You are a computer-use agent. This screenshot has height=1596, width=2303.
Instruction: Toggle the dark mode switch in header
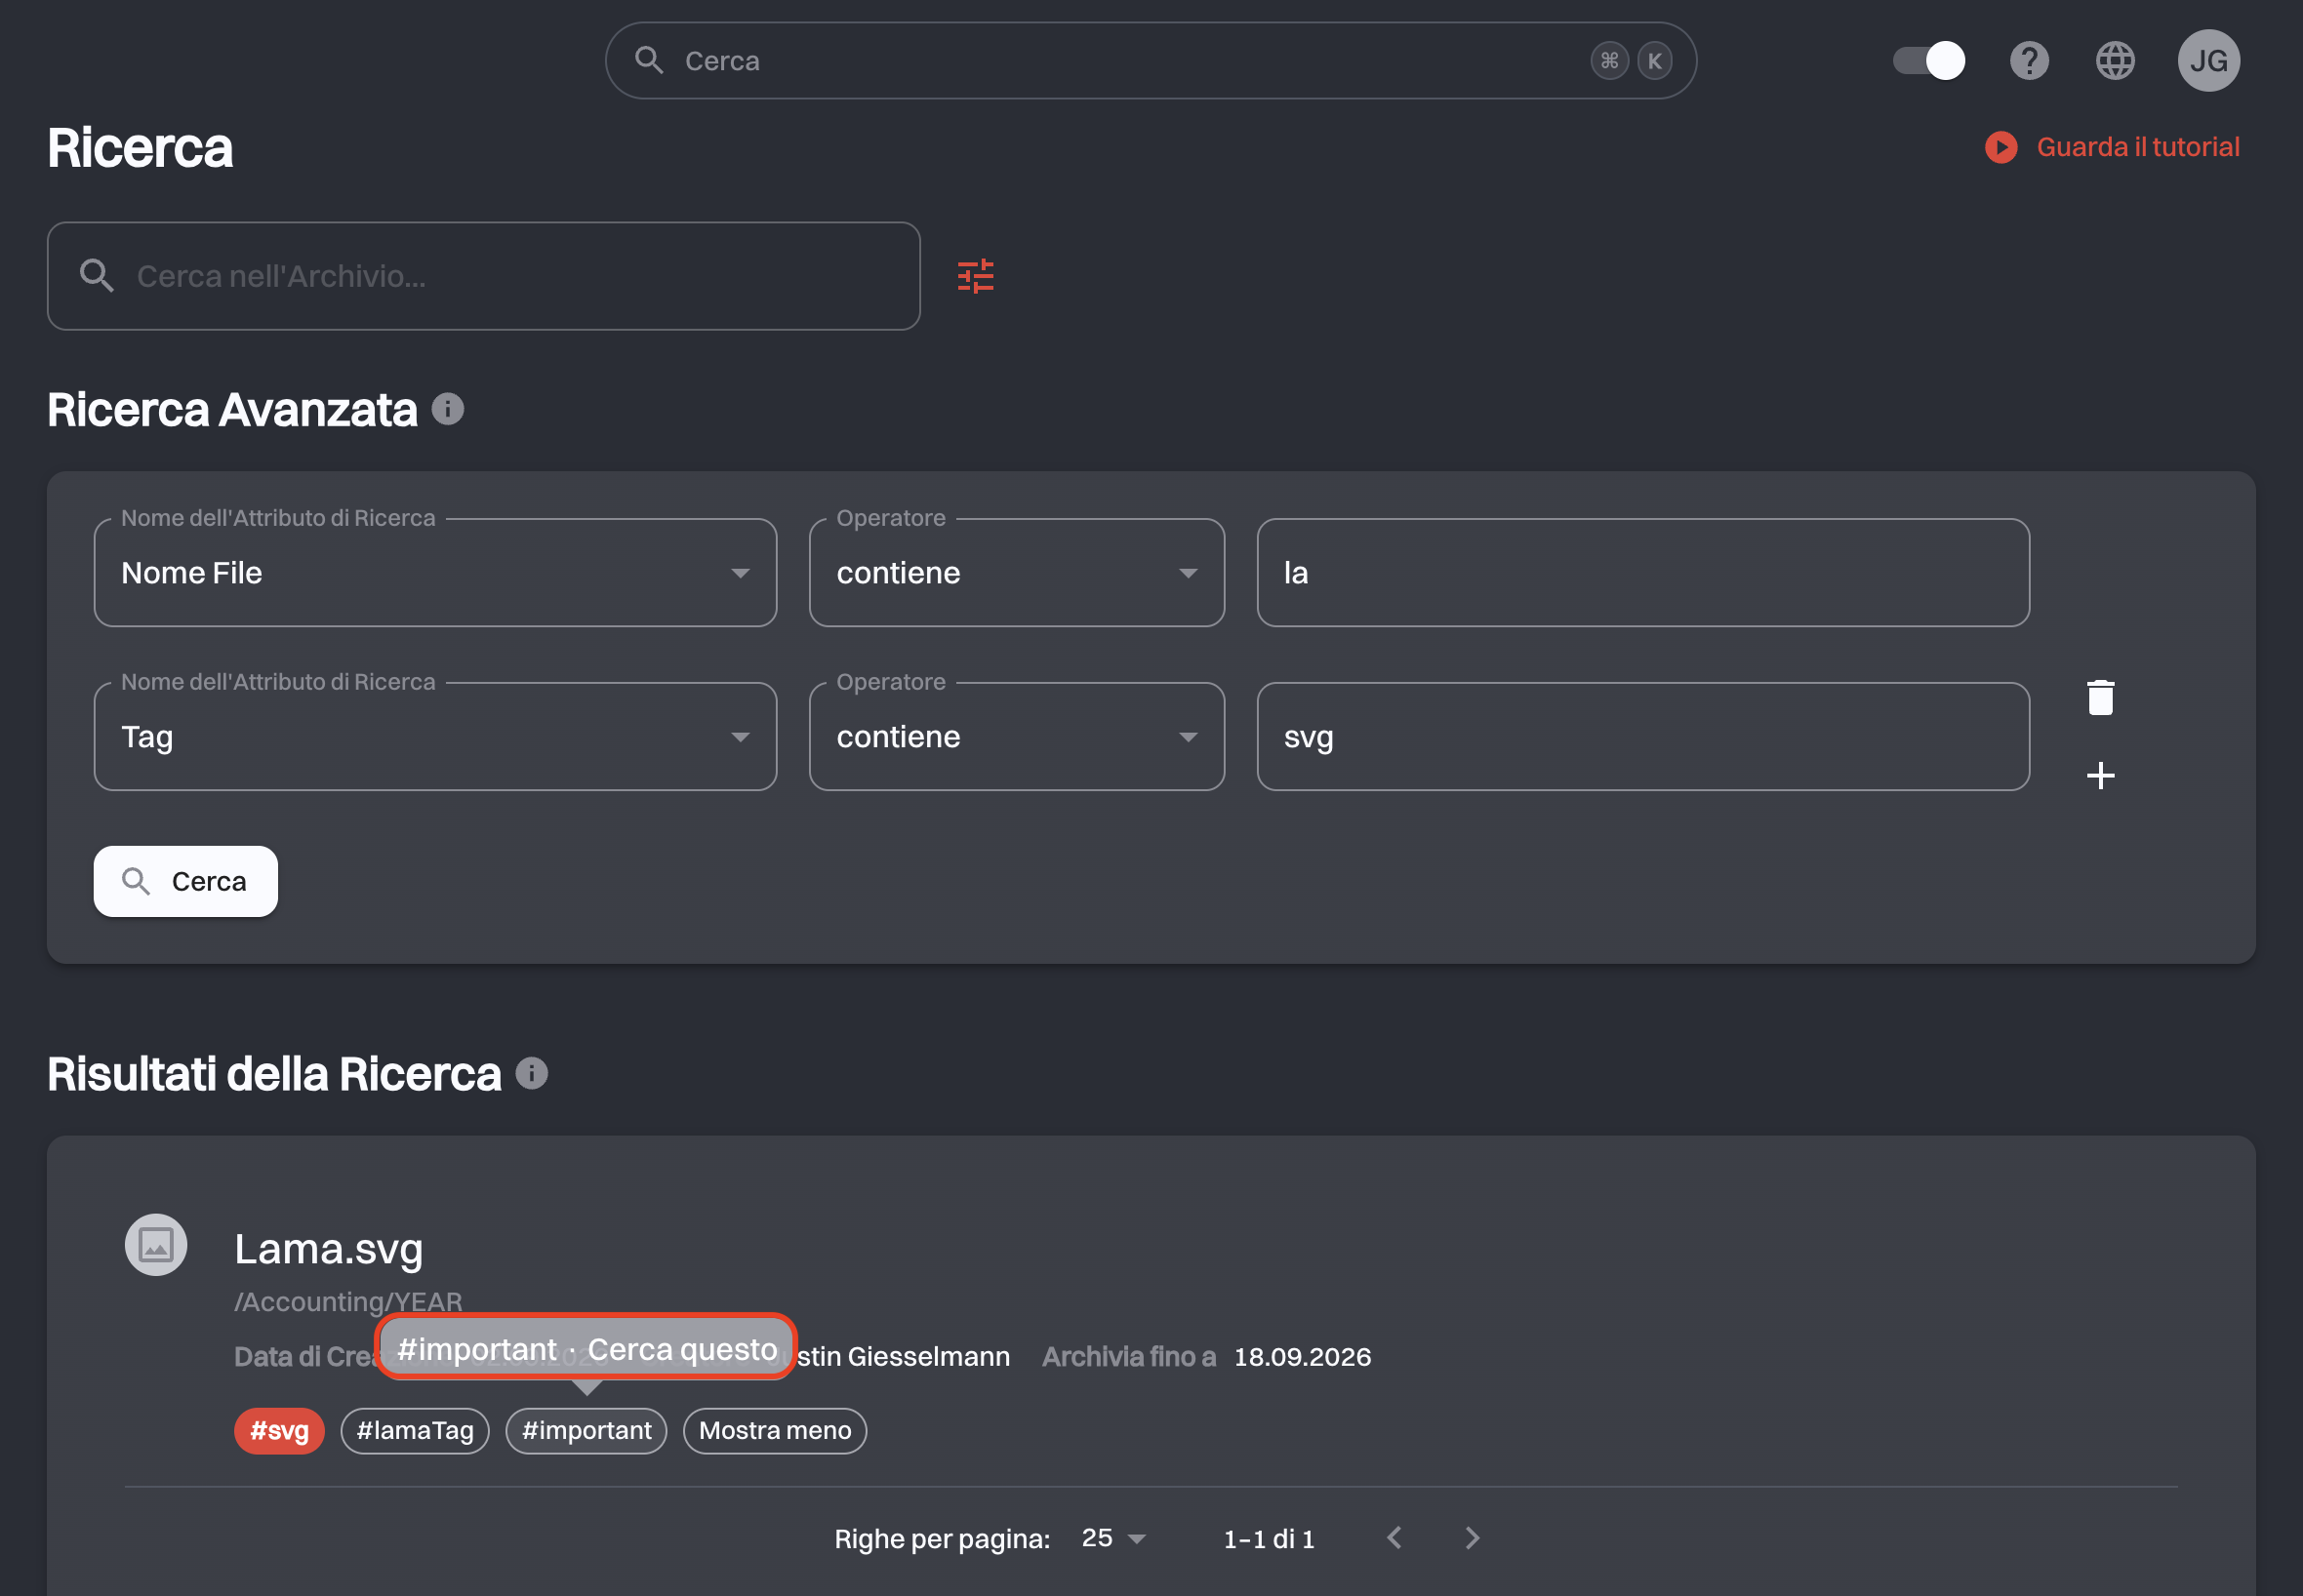1928,61
